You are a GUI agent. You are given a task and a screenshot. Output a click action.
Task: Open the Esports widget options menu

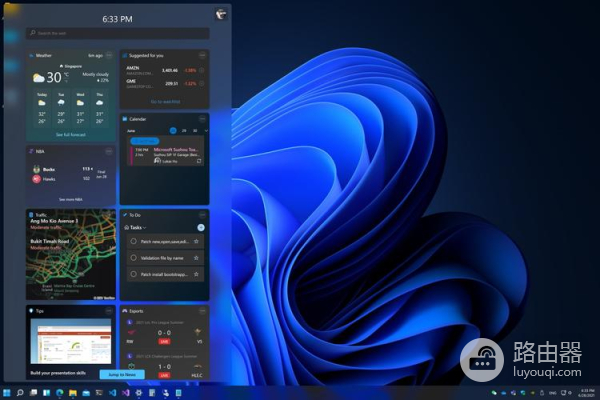(202, 310)
